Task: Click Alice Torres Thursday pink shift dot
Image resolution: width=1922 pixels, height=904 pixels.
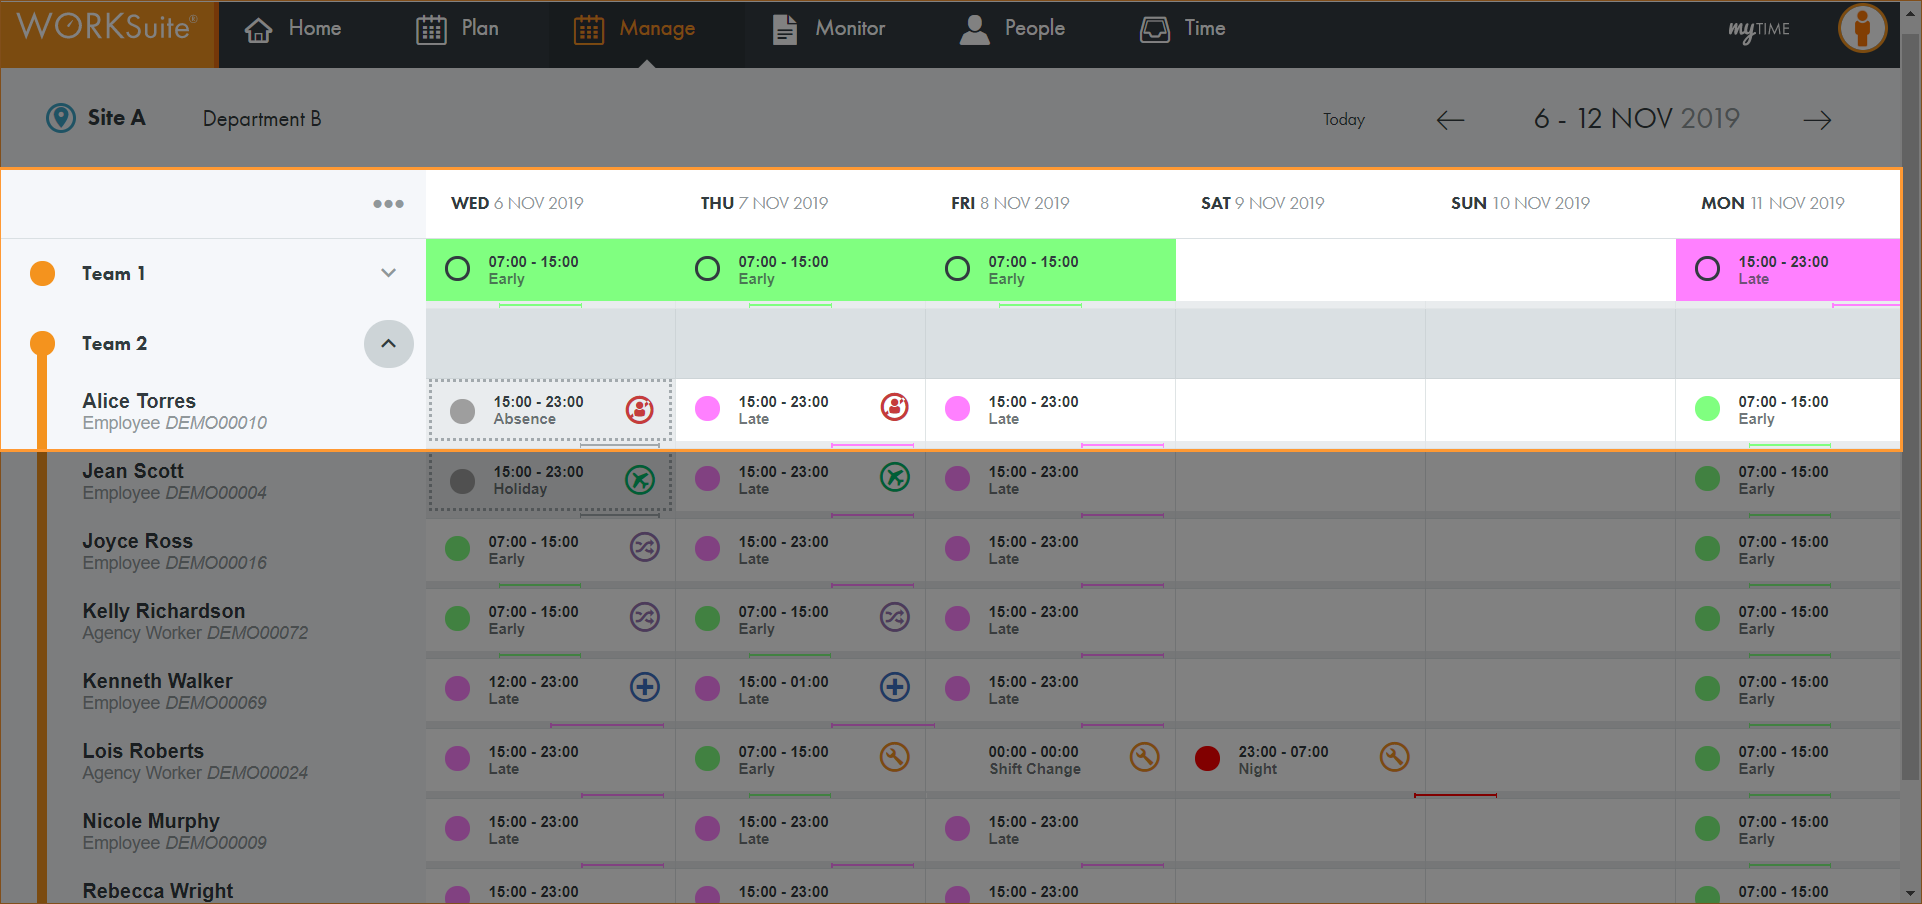Action: pyautogui.click(x=708, y=409)
